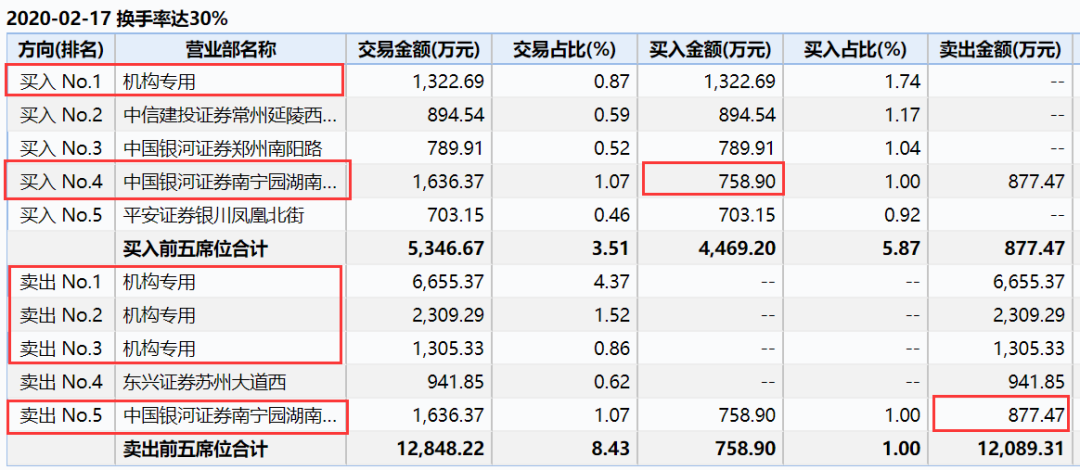
Task: Click the 方向(排名) column header
Action: (61, 50)
